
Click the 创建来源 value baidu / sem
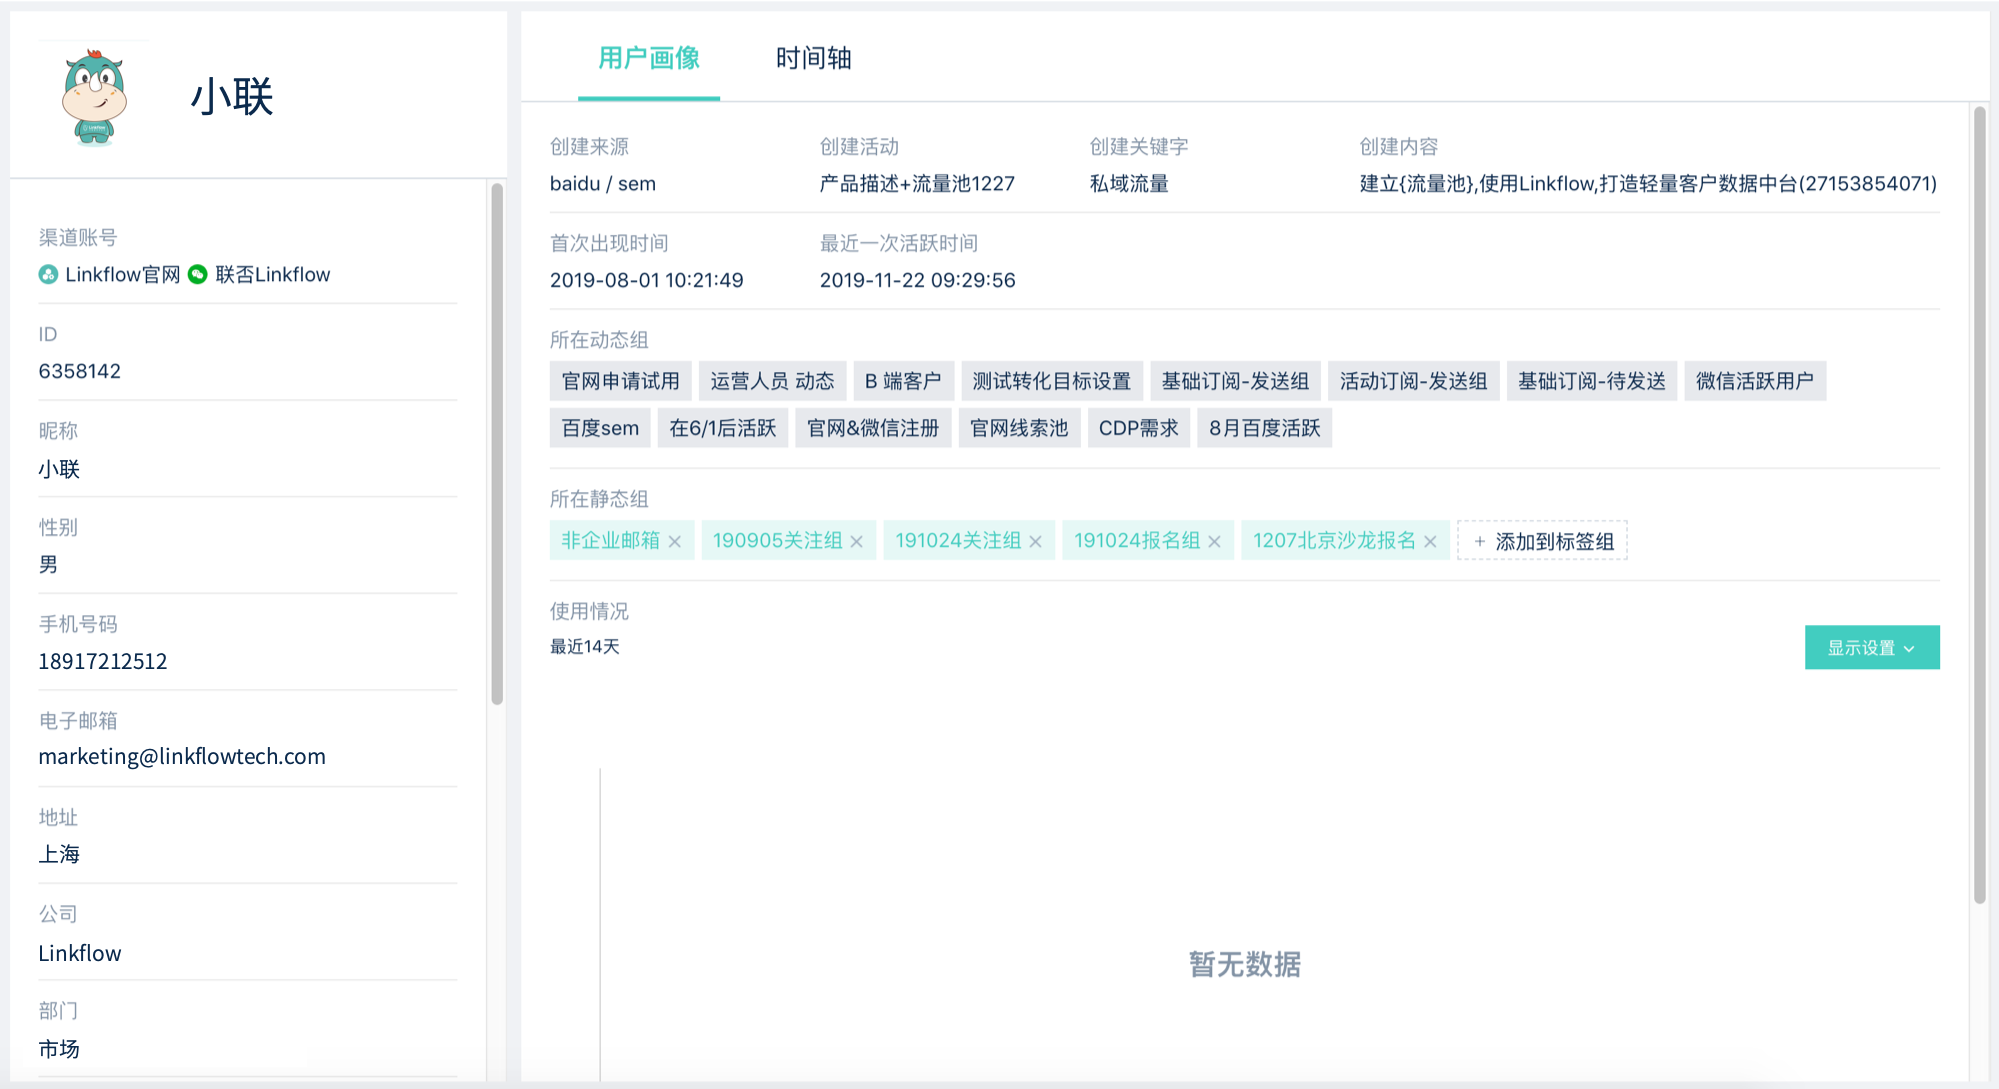[x=603, y=183]
